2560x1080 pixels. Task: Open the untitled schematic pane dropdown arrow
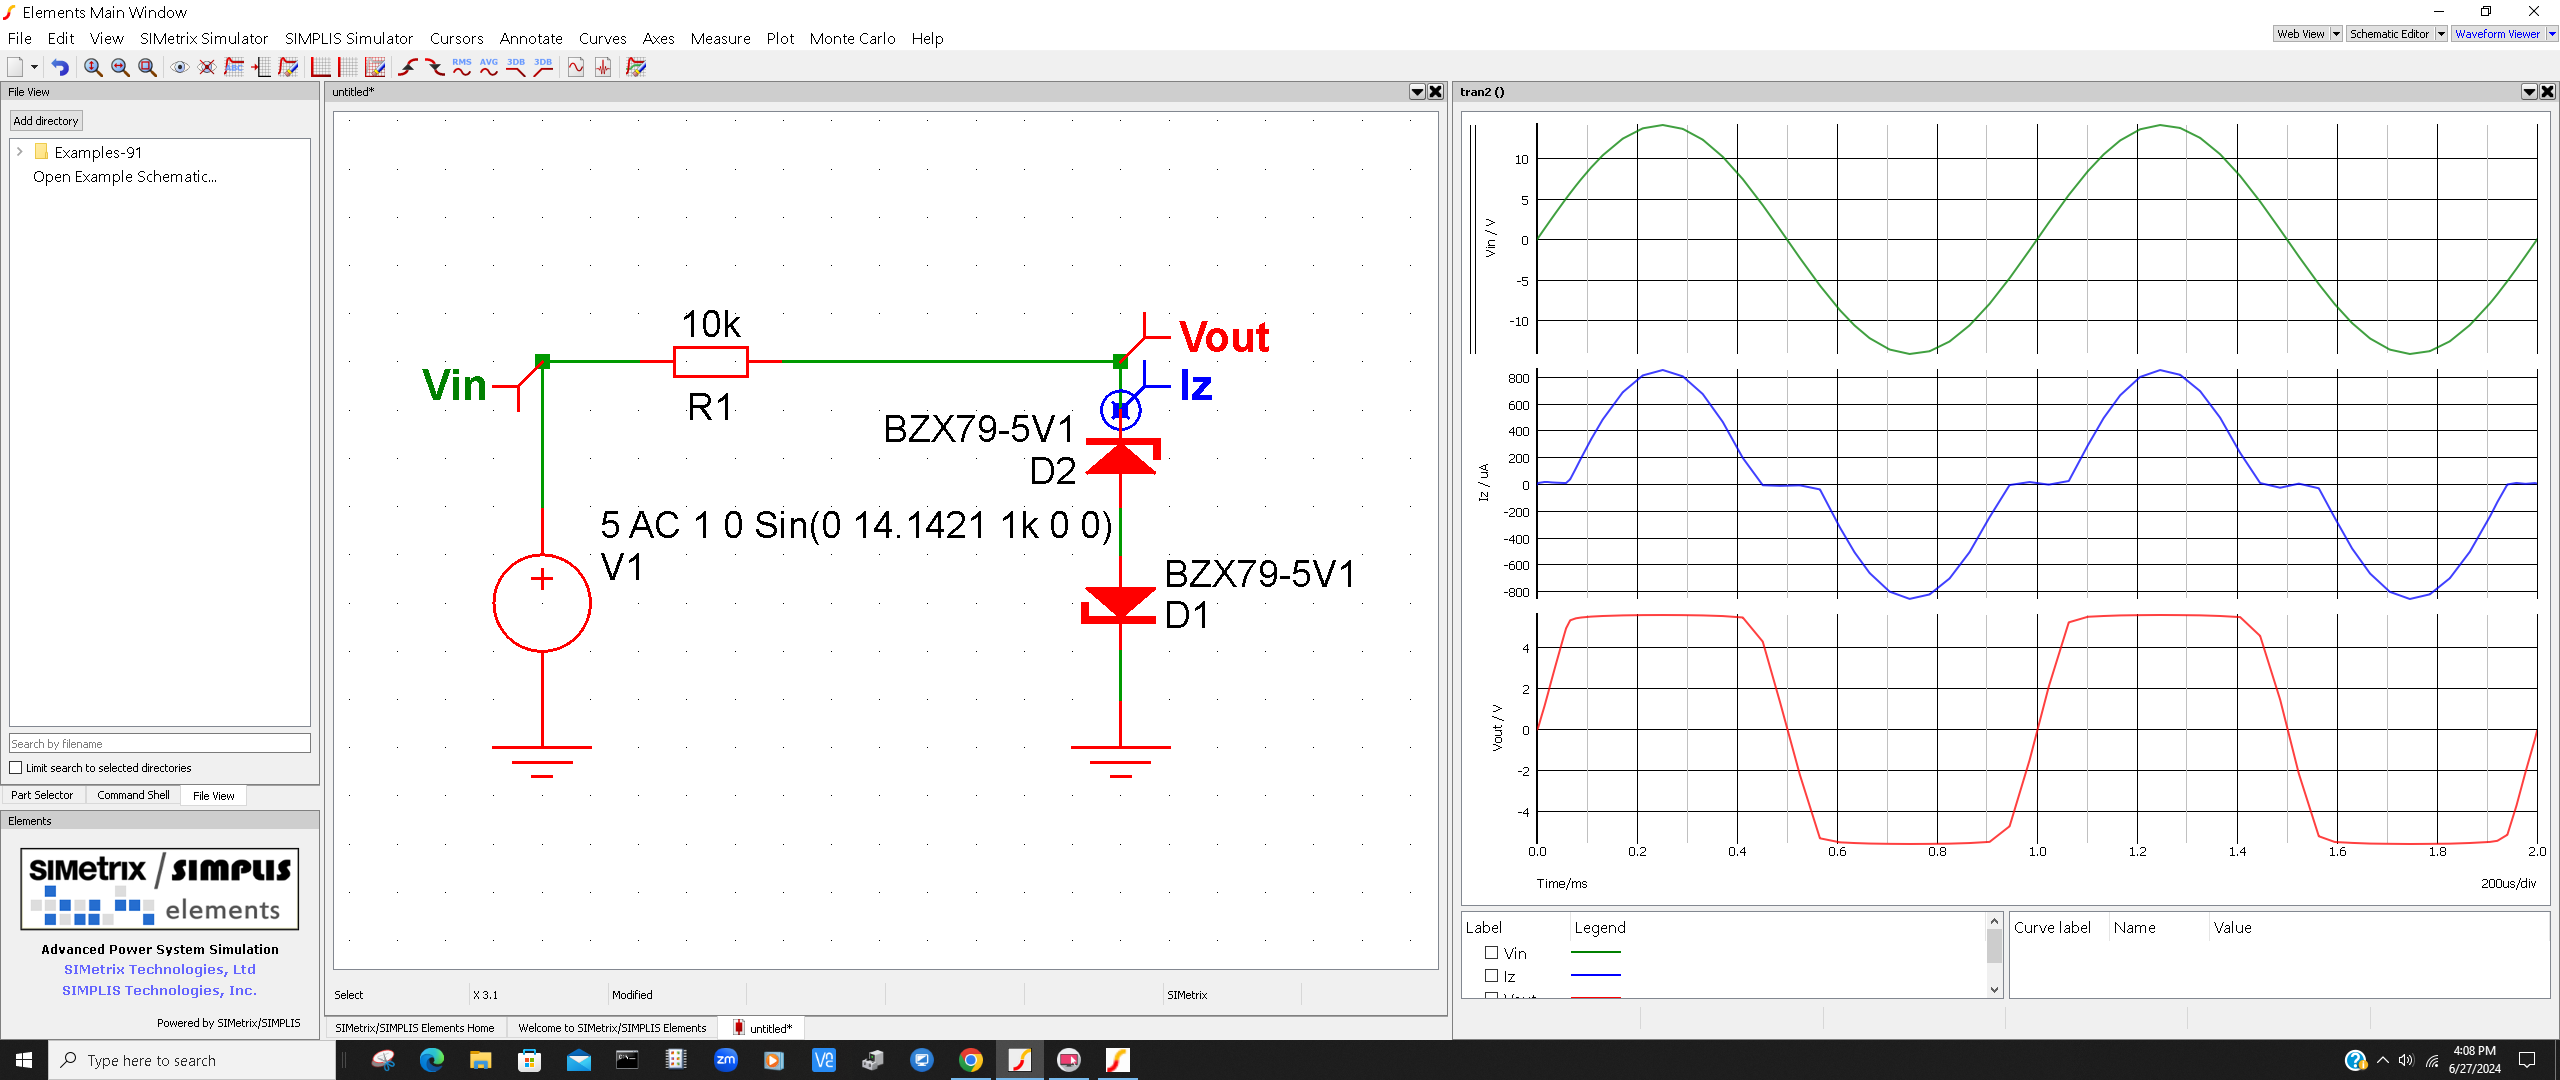pos(1417,92)
